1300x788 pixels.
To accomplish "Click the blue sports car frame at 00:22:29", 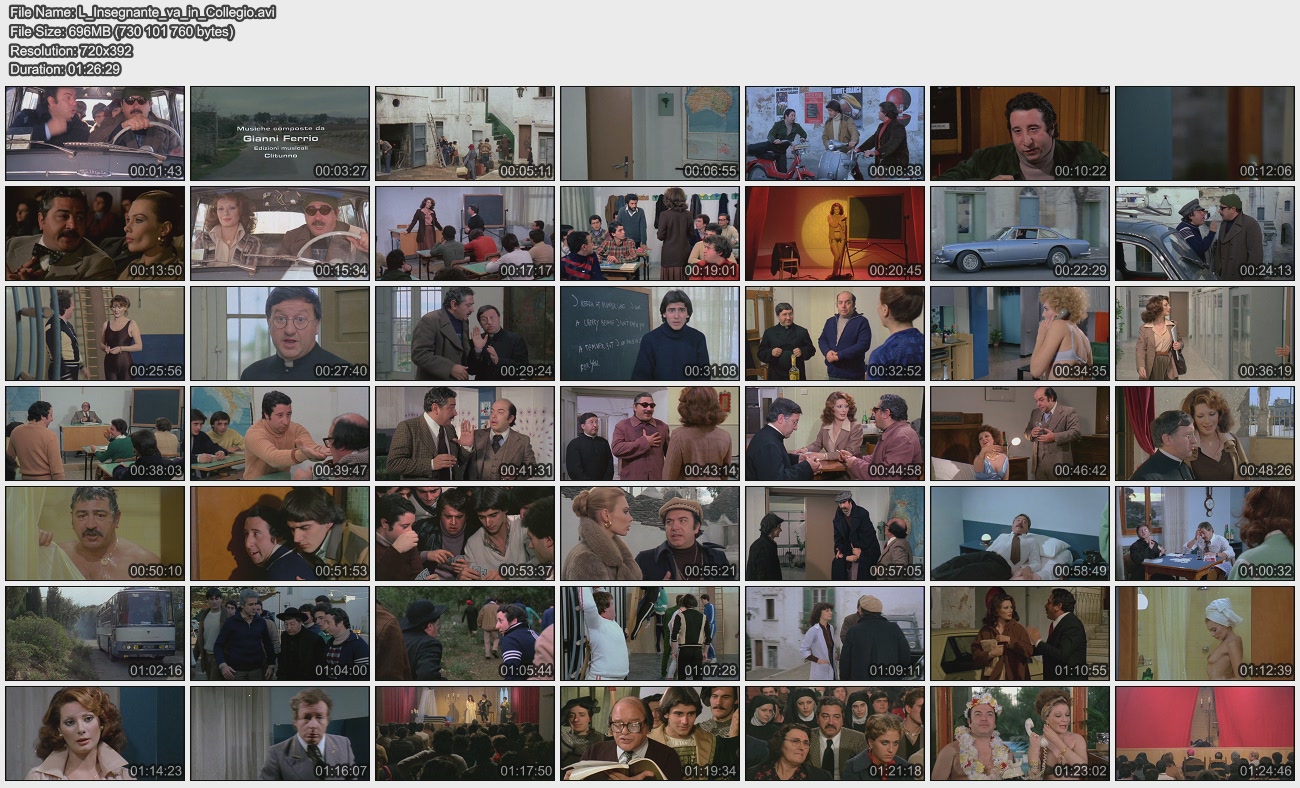I will click(1020, 233).
